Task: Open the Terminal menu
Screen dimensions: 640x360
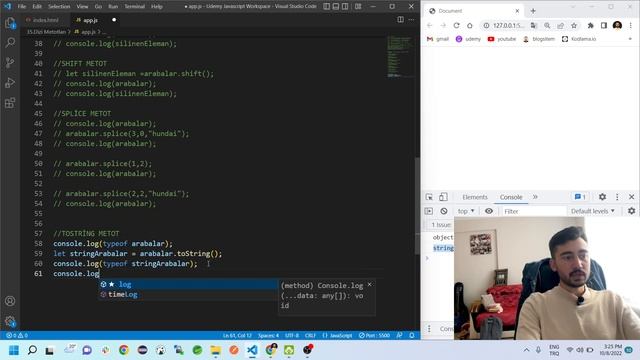Action: pyautogui.click(x=134, y=7)
